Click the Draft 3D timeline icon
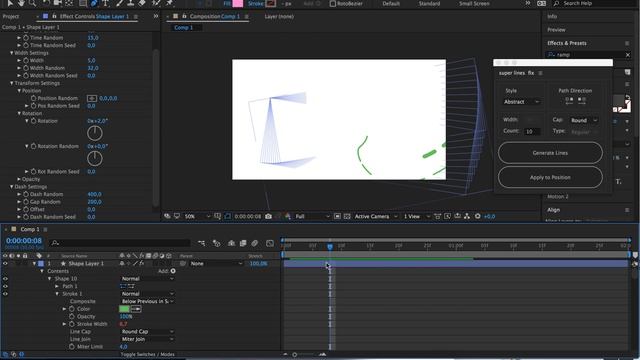Screen dimensions: 640x360 pos(216,243)
